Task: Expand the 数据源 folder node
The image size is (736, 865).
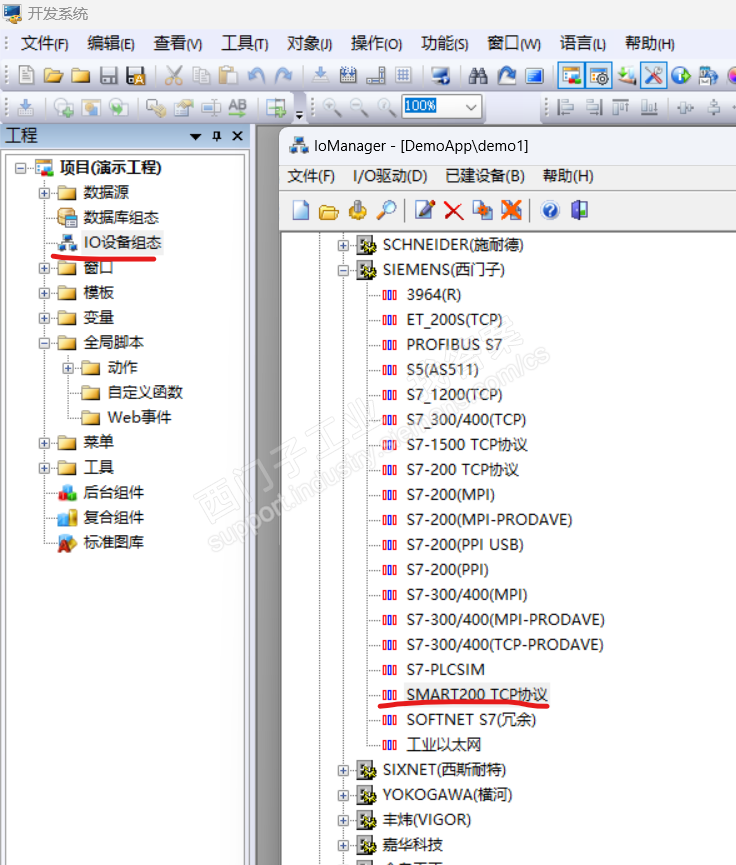Action: [44, 193]
